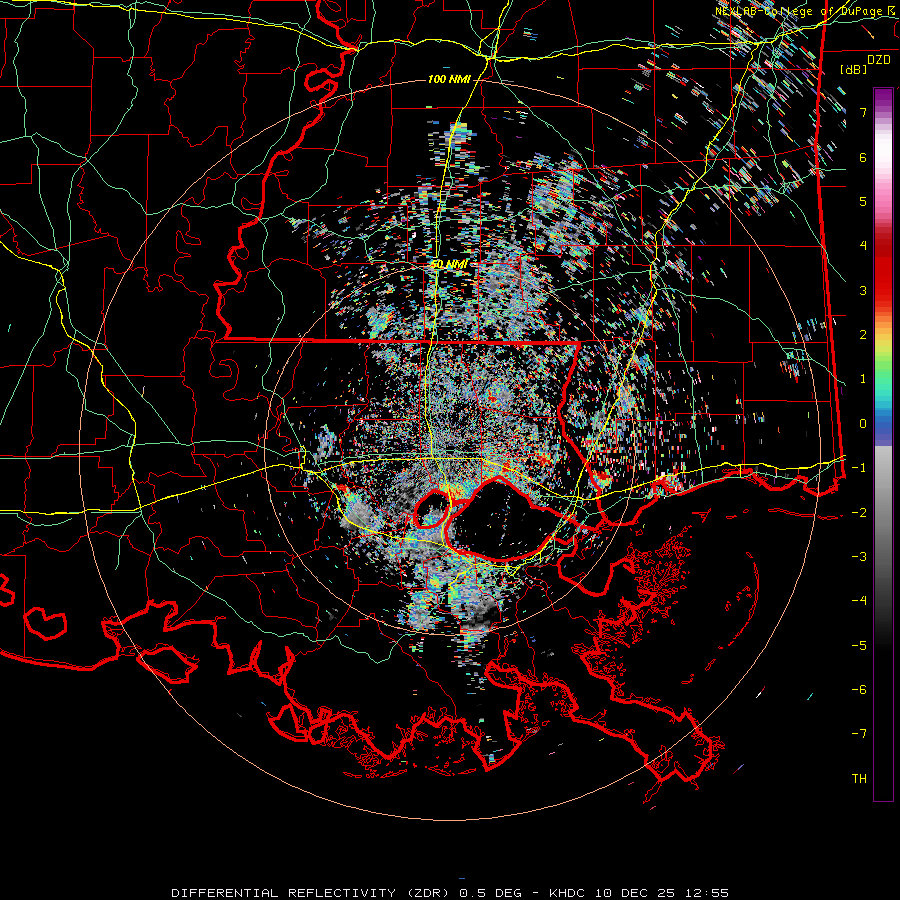Viewport: 900px width, 900px height.
Task: Click the '-2' value on color scale
Action: click(x=859, y=513)
